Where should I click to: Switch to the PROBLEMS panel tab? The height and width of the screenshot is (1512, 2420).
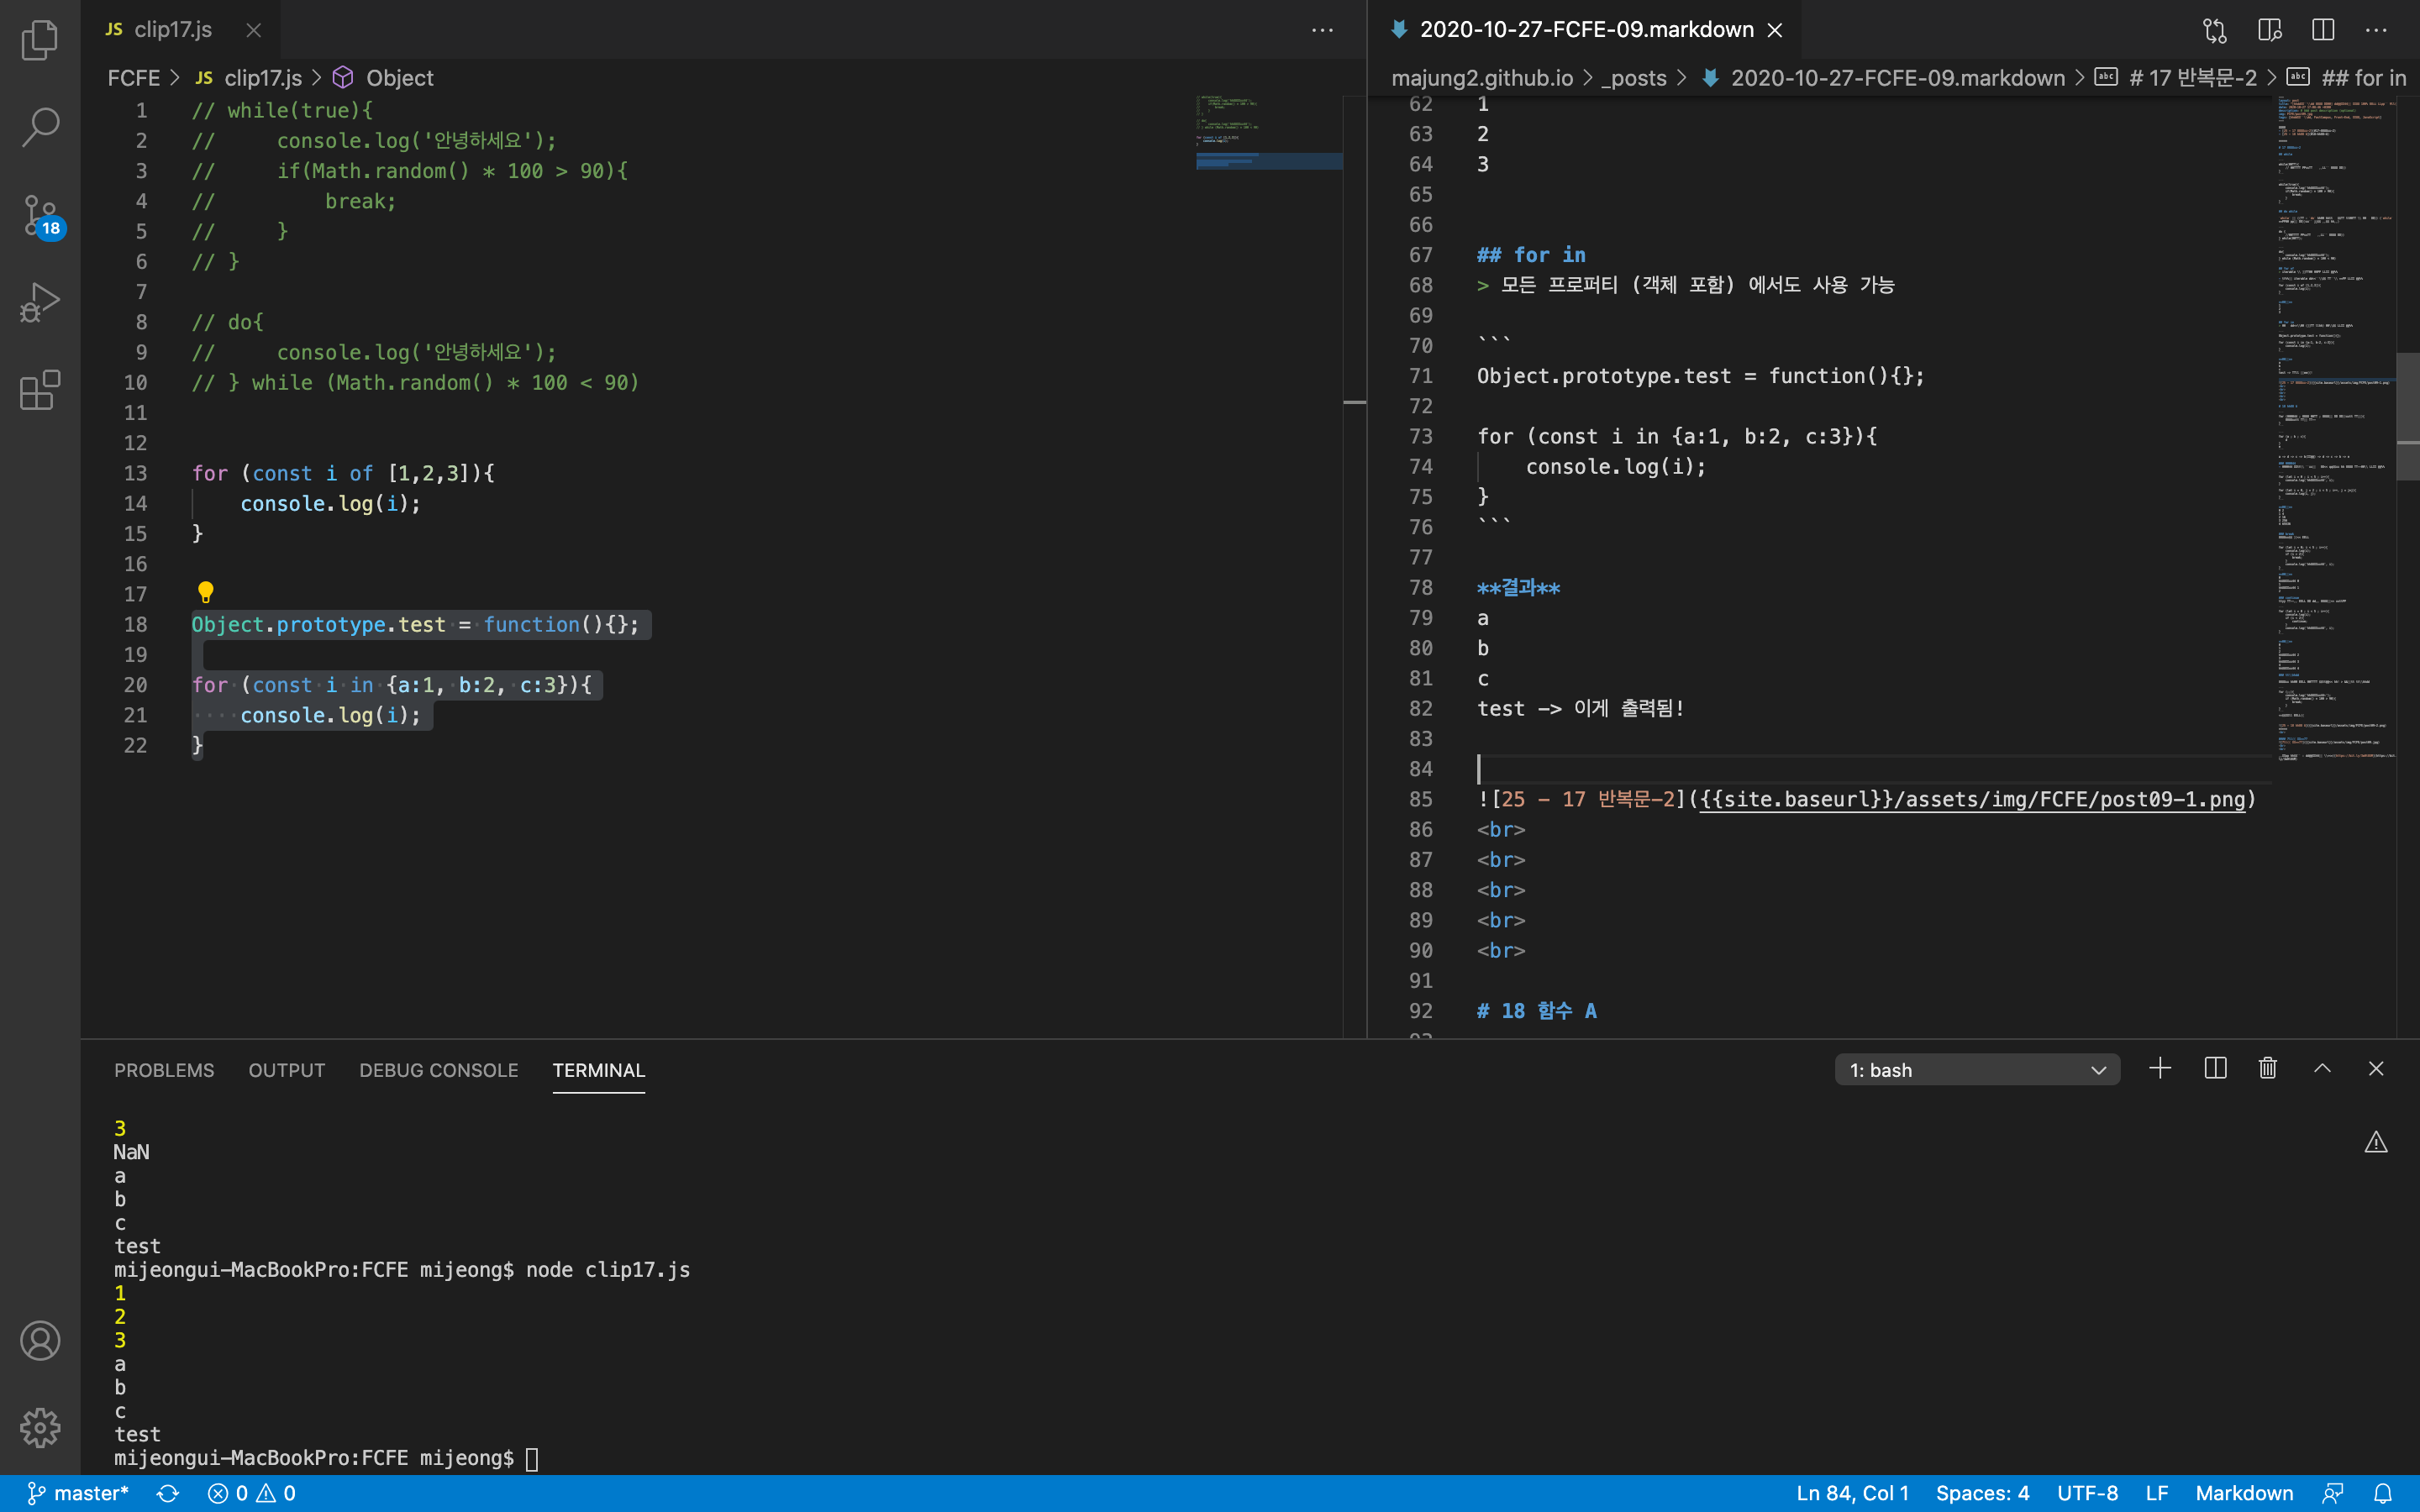pos(164,1070)
